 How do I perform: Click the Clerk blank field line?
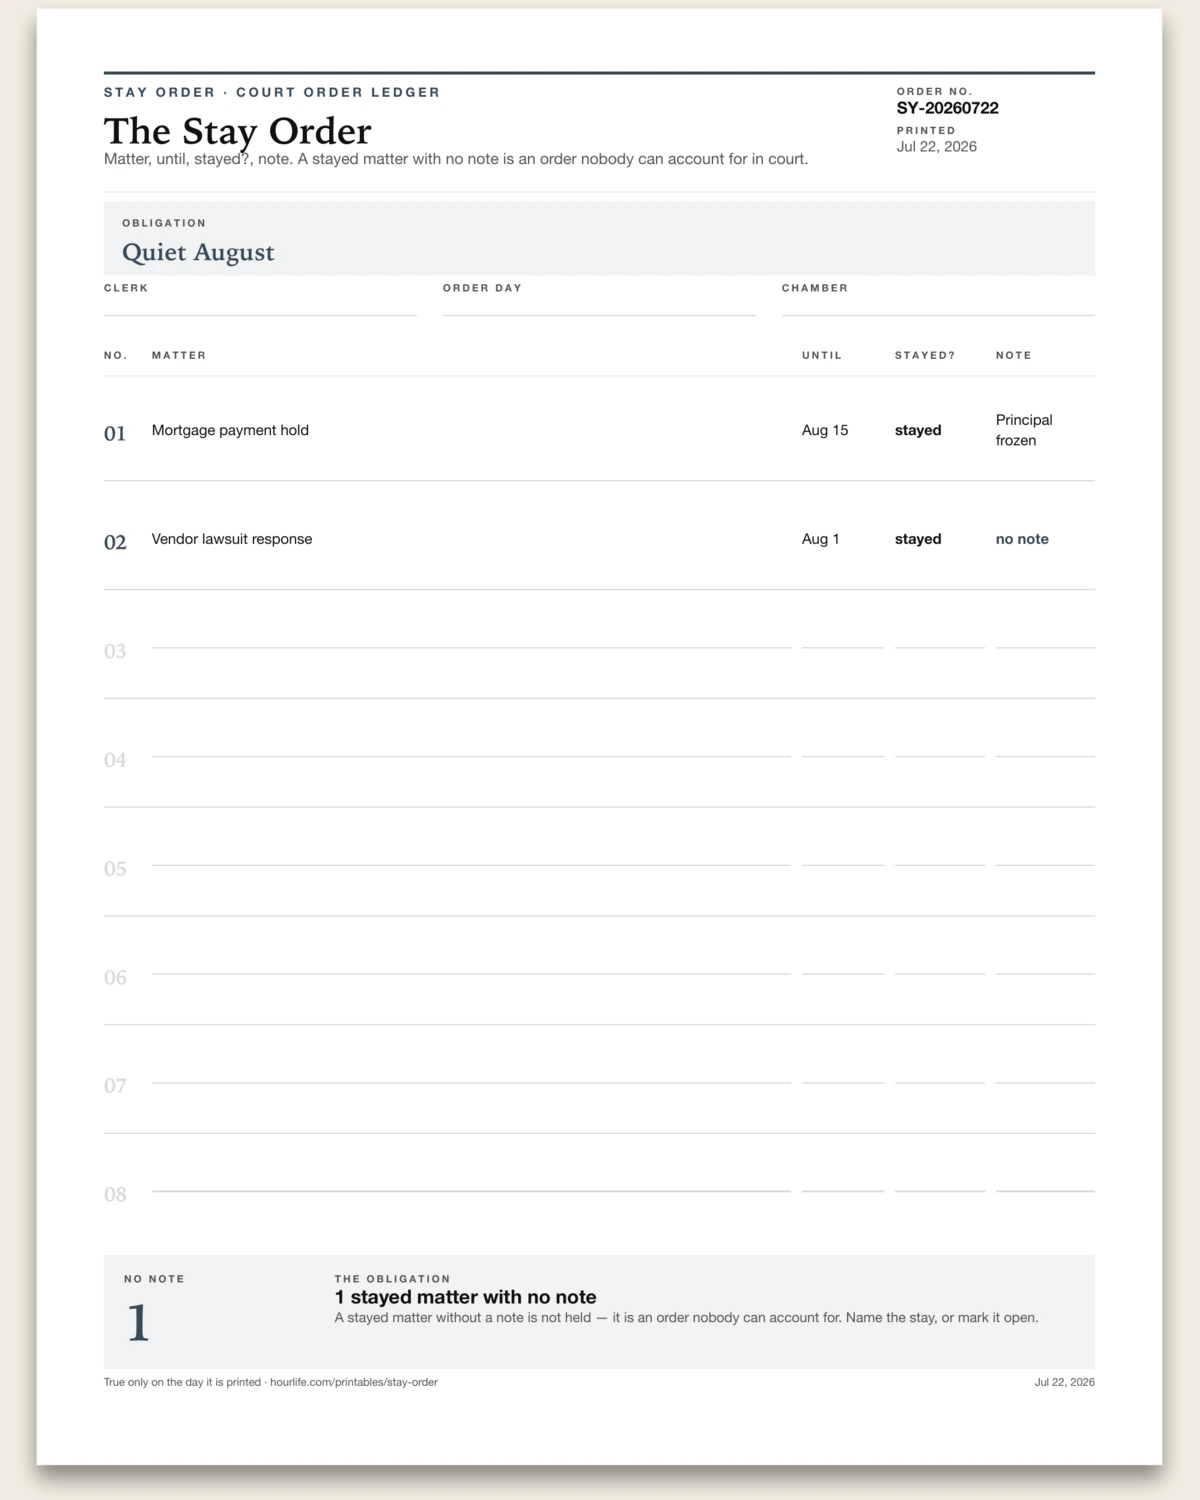(260, 306)
